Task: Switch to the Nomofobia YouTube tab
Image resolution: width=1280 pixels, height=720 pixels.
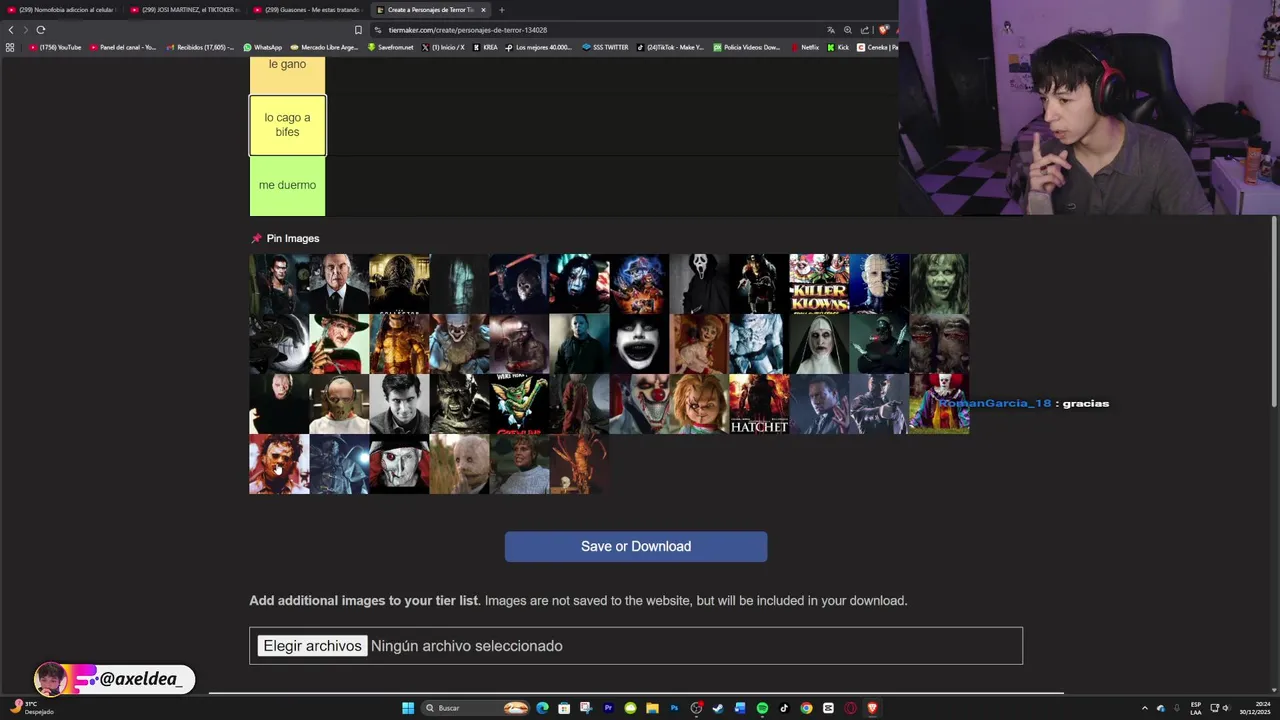Action: pos(62,10)
